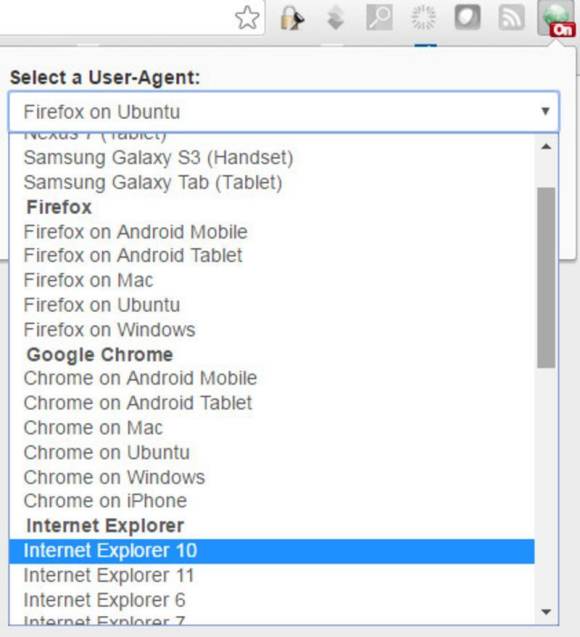Click the dropdown list scrollbar thumb
580x637 pixels.
click(x=546, y=278)
